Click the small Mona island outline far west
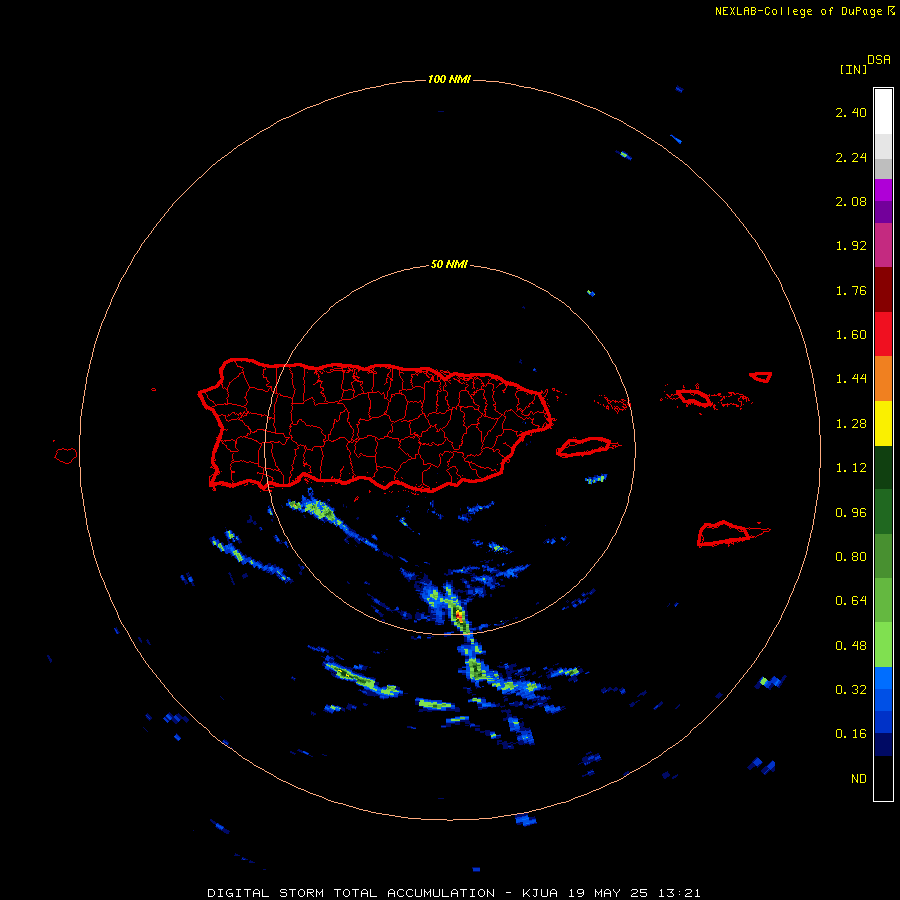The height and width of the screenshot is (900, 900). 66,456
